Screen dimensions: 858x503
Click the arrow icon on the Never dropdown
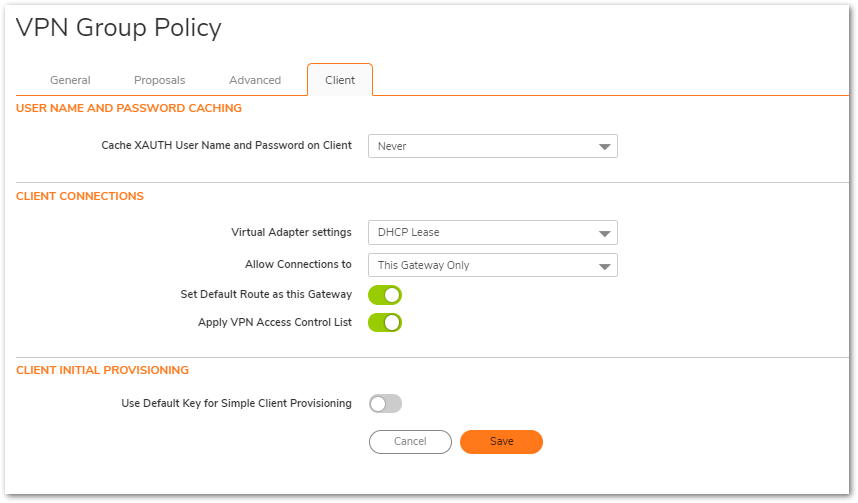coord(604,147)
